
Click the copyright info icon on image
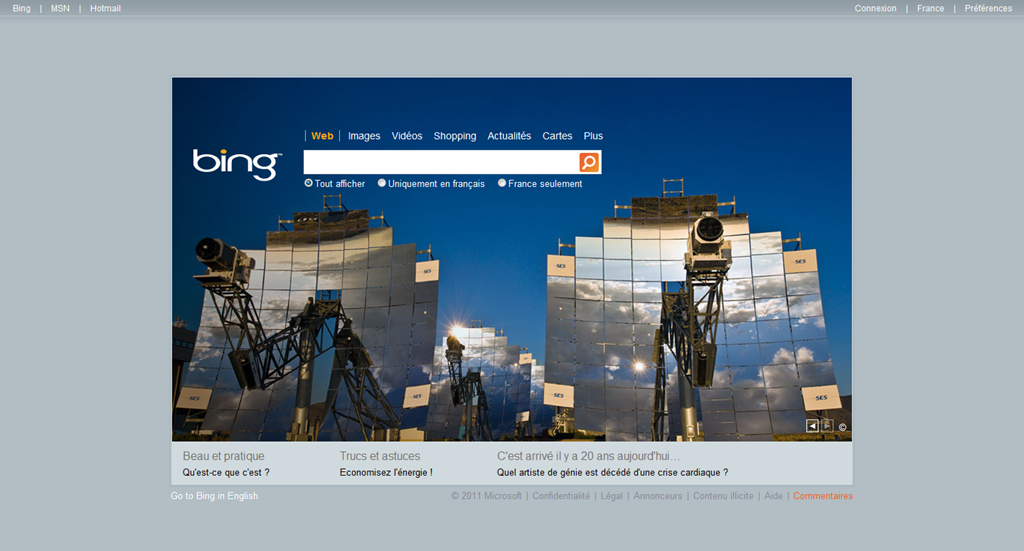842,427
